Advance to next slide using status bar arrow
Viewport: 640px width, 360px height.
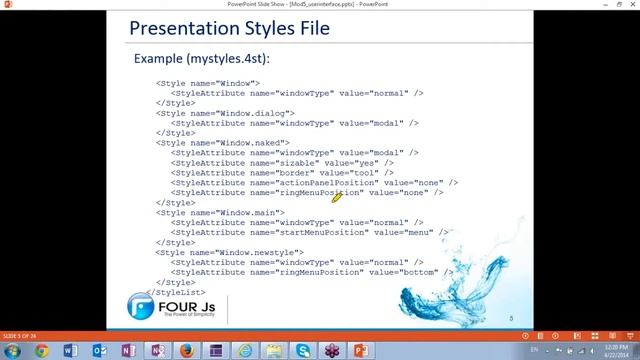coord(556,336)
